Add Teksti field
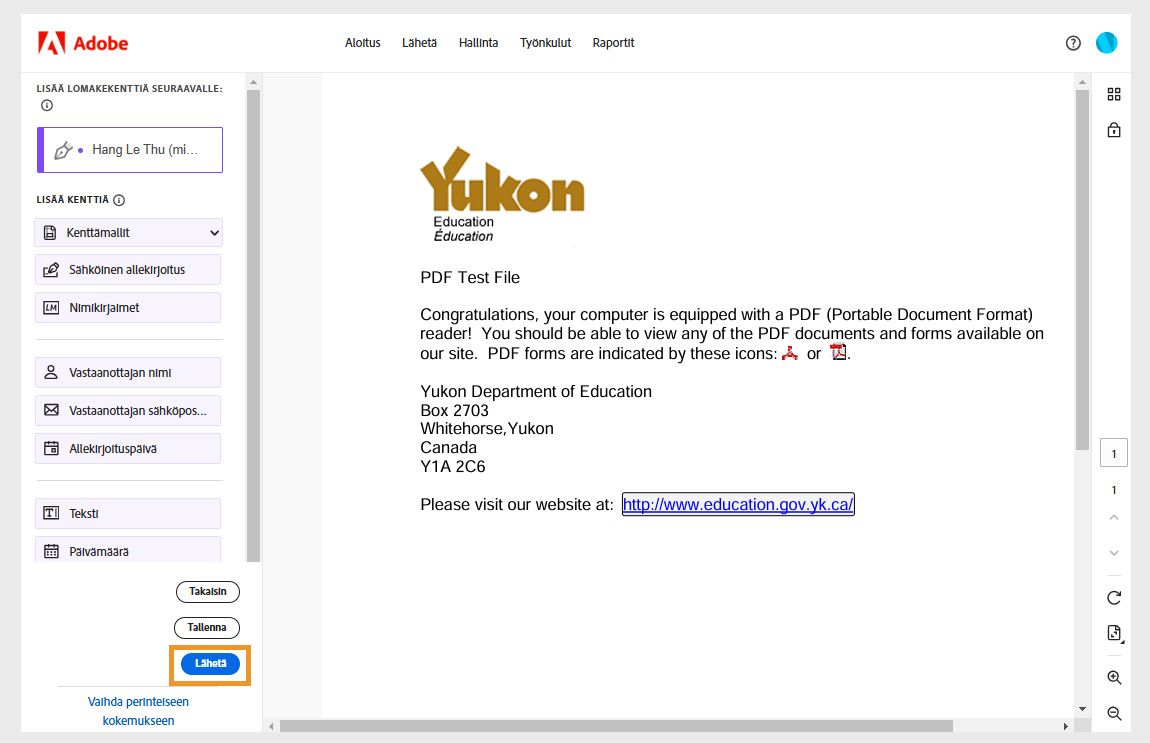The height and width of the screenshot is (743, 1150). [128, 513]
